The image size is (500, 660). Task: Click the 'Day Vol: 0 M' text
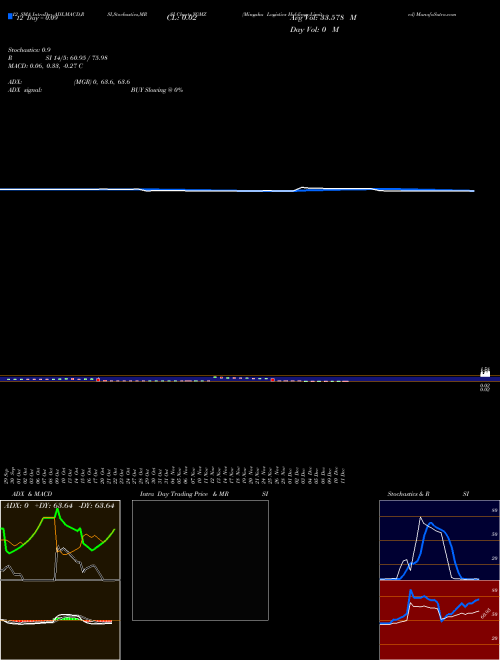tap(314, 29)
